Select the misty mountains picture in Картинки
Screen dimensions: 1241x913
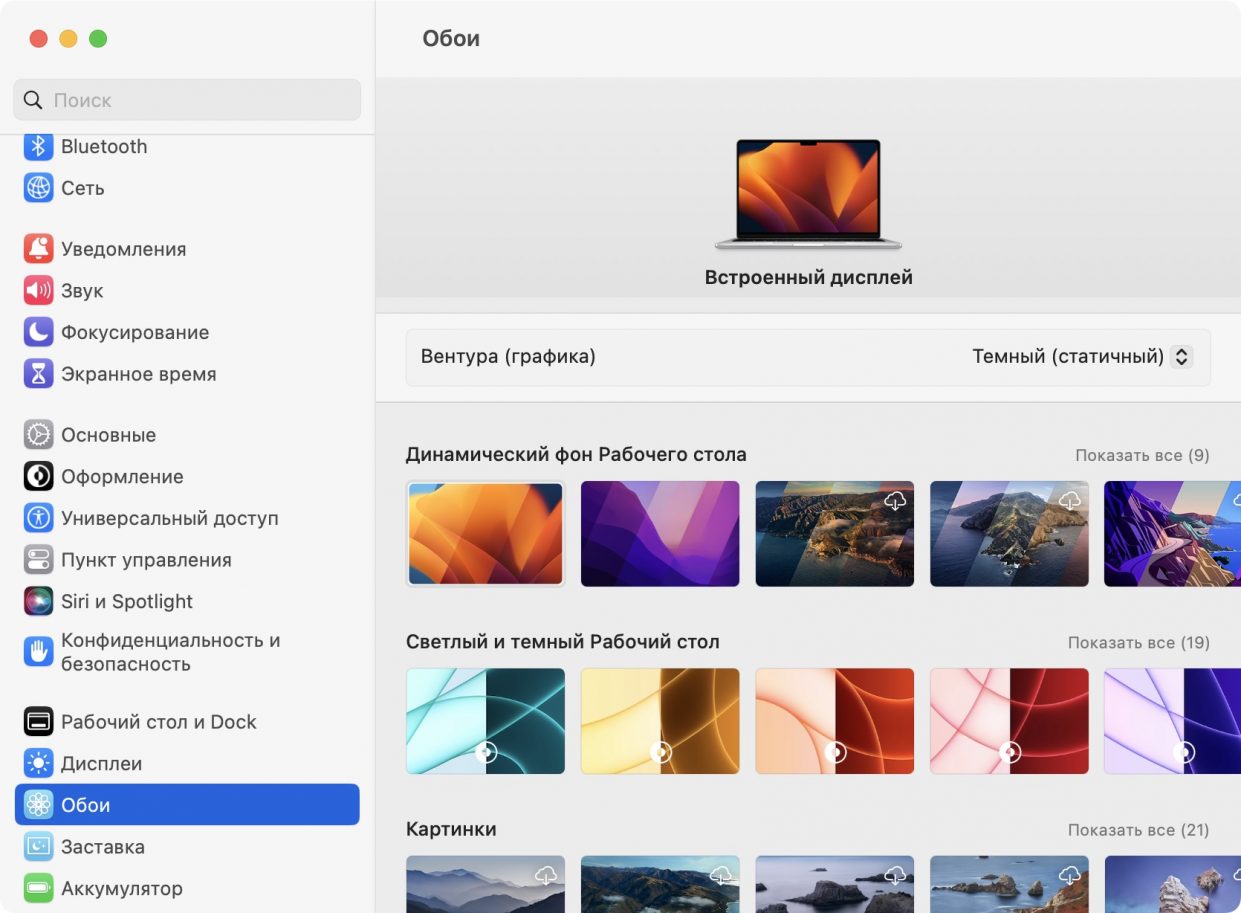[x=485, y=884]
